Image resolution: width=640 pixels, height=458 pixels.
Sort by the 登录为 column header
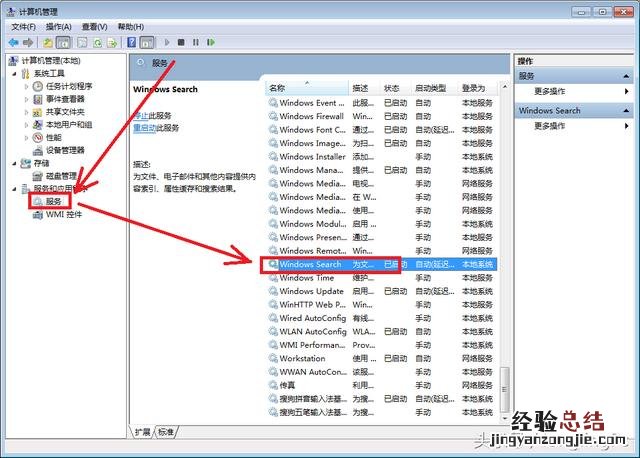pos(478,88)
